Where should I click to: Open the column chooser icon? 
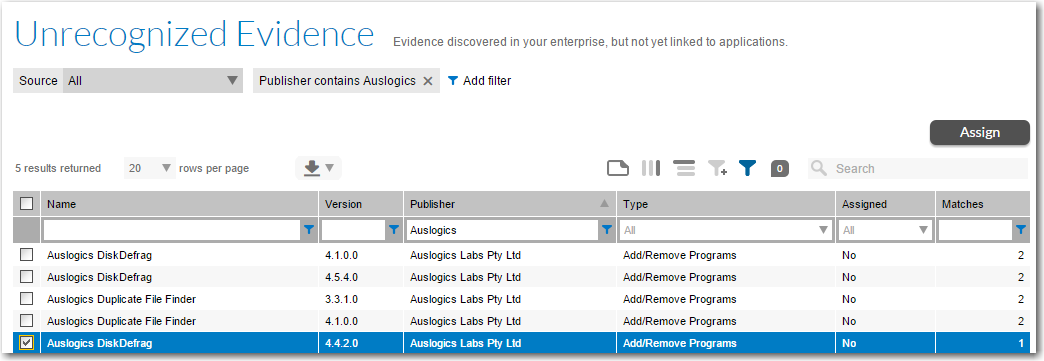pos(651,169)
